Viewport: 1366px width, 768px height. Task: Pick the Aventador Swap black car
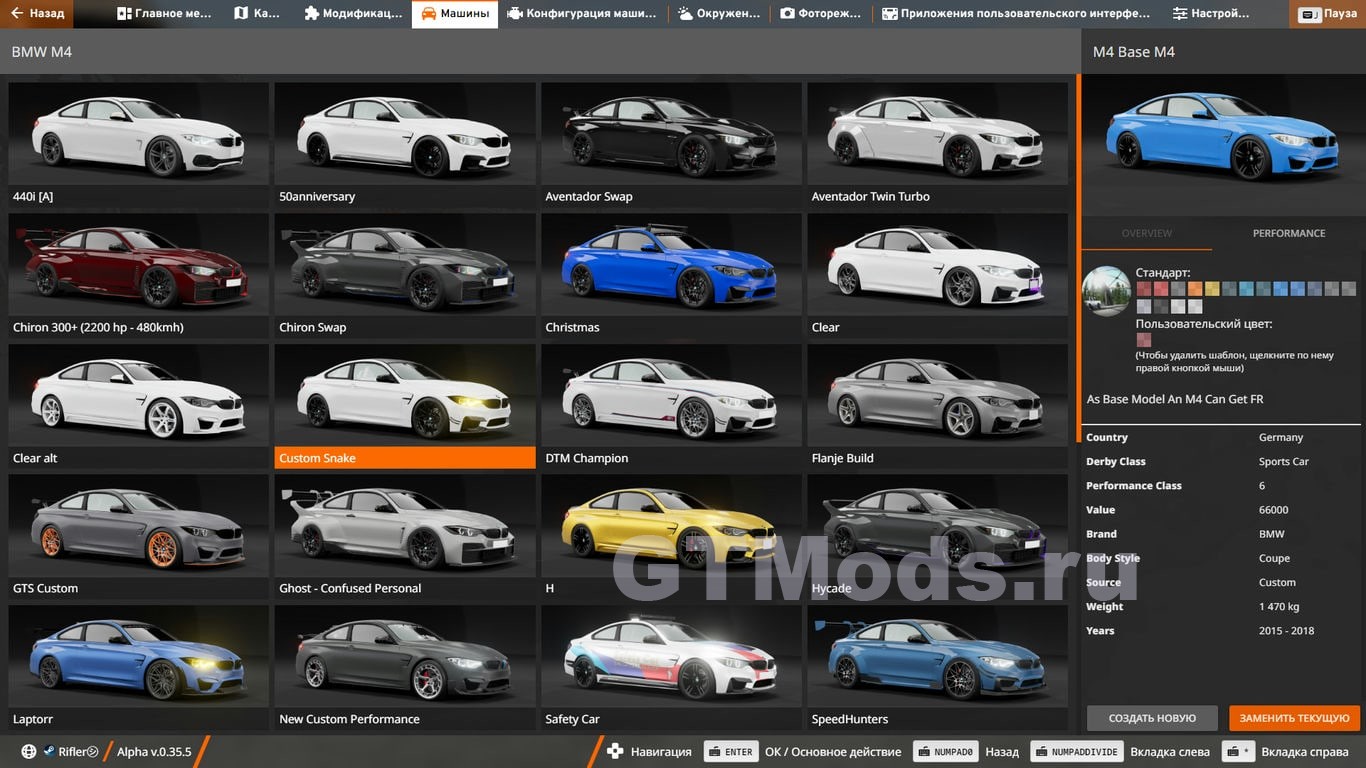click(x=671, y=144)
